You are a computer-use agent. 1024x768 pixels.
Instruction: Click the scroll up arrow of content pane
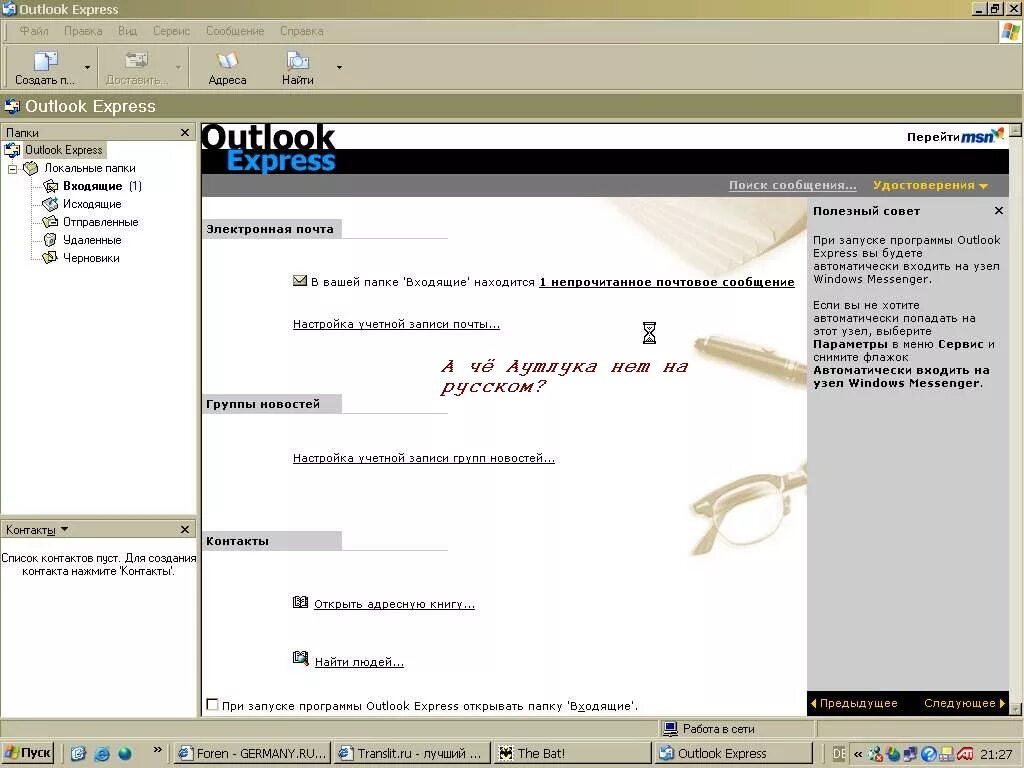[x=1016, y=130]
